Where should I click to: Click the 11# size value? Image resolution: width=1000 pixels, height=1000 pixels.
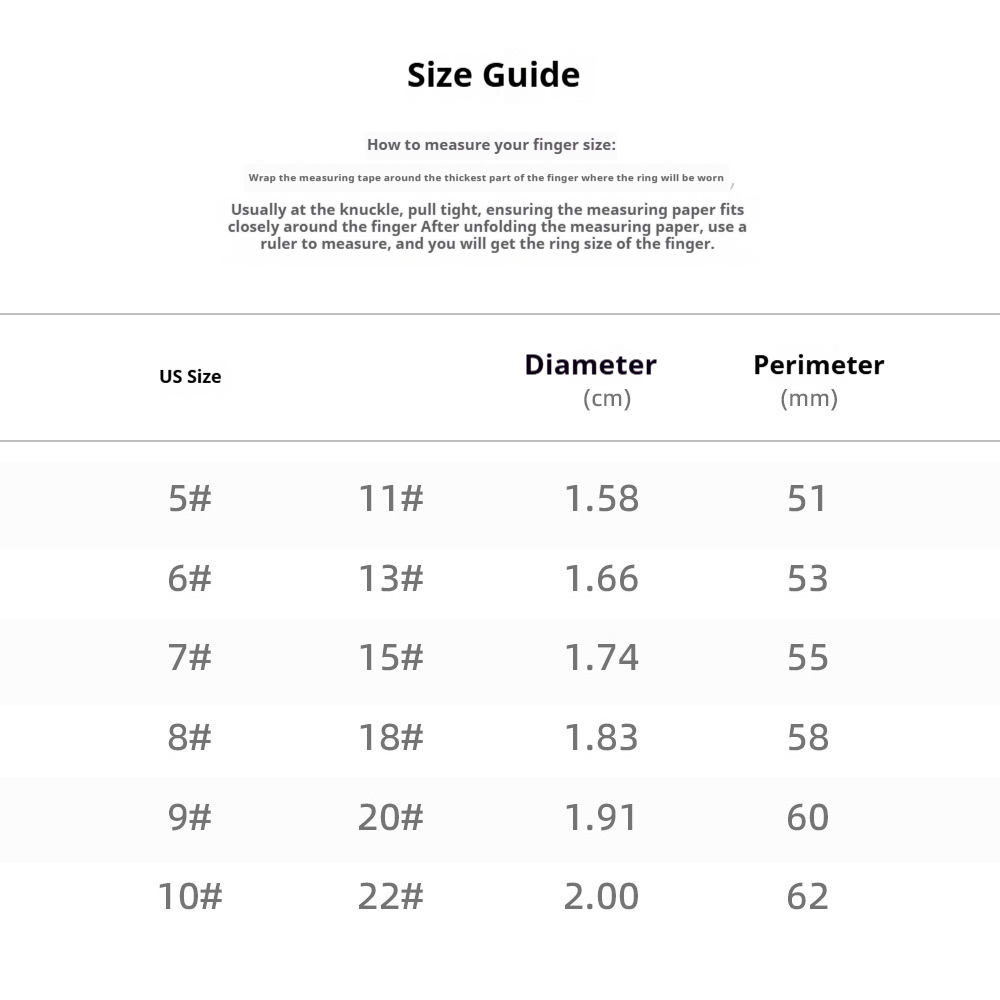coord(391,498)
